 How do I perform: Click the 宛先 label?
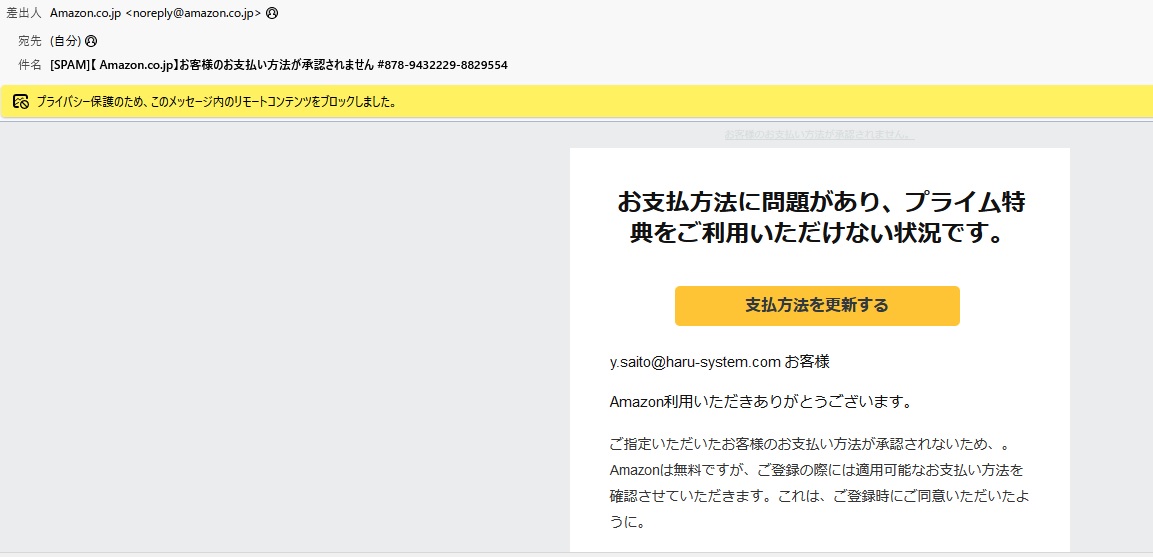point(30,41)
